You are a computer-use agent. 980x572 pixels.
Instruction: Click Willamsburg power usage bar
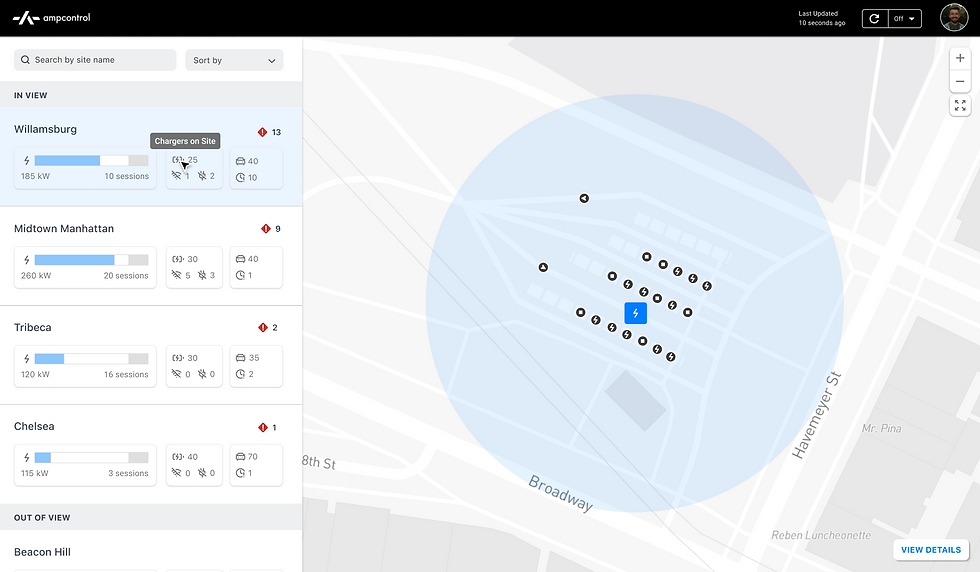point(91,161)
